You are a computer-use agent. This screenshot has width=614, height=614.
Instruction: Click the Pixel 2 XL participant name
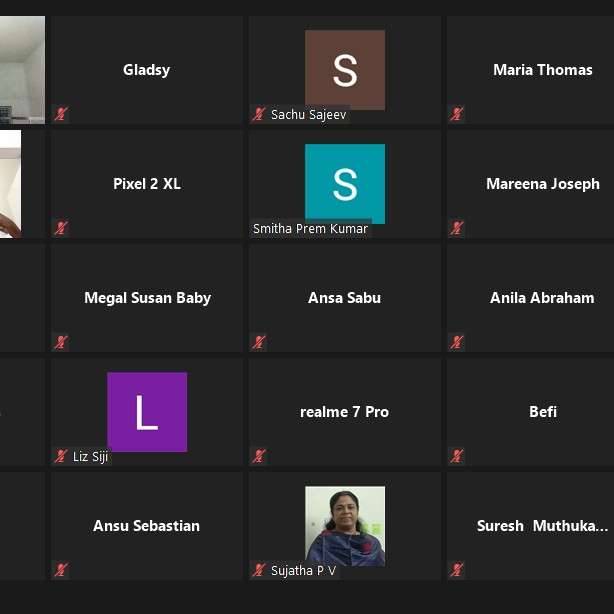(x=147, y=184)
